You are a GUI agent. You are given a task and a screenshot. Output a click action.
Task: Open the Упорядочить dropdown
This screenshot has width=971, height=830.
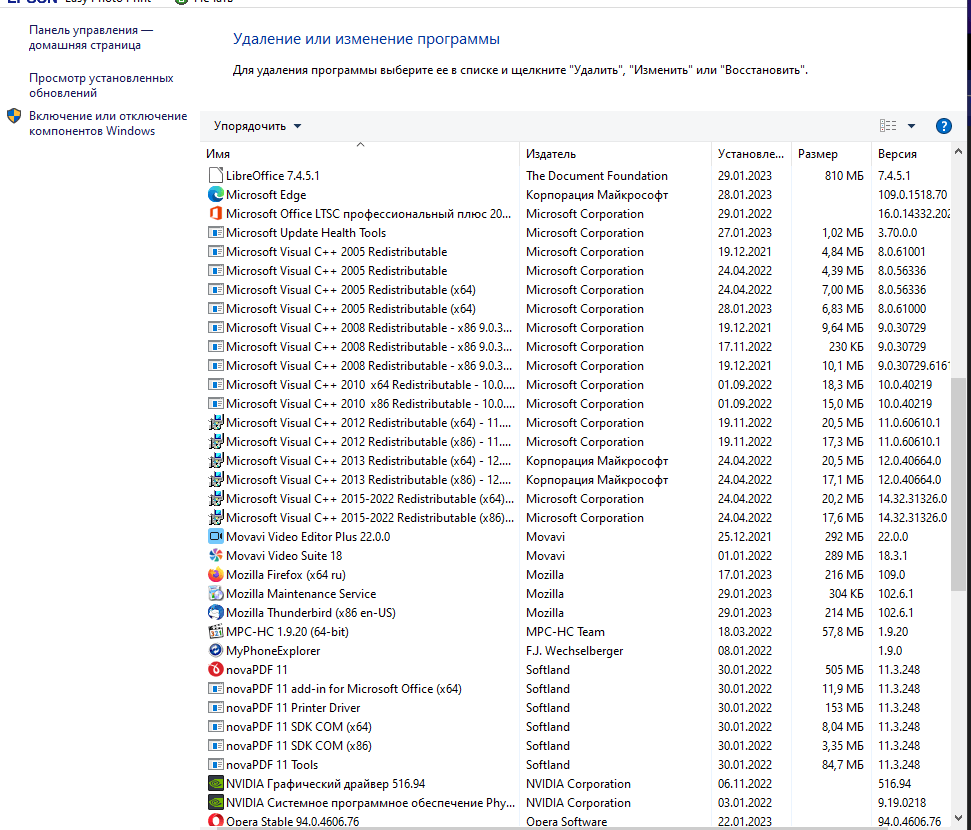point(257,126)
